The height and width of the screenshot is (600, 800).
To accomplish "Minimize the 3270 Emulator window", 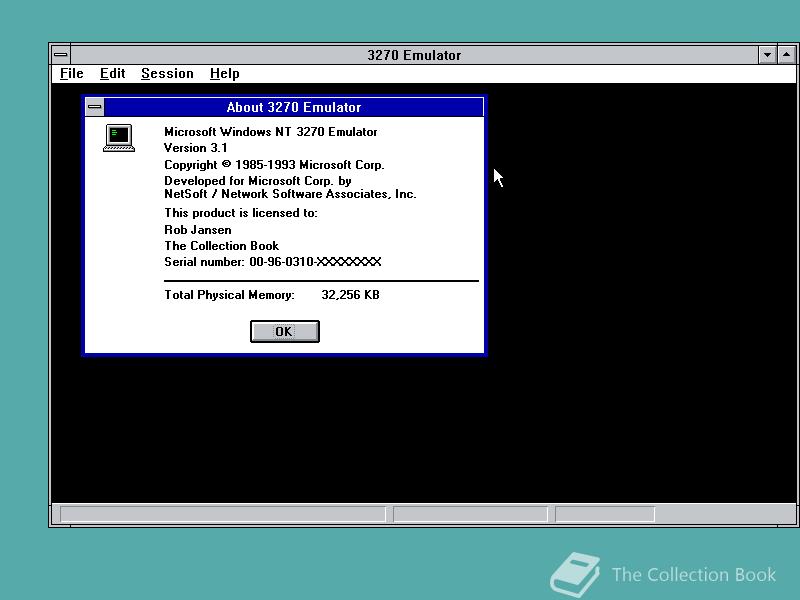I will coord(767,55).
